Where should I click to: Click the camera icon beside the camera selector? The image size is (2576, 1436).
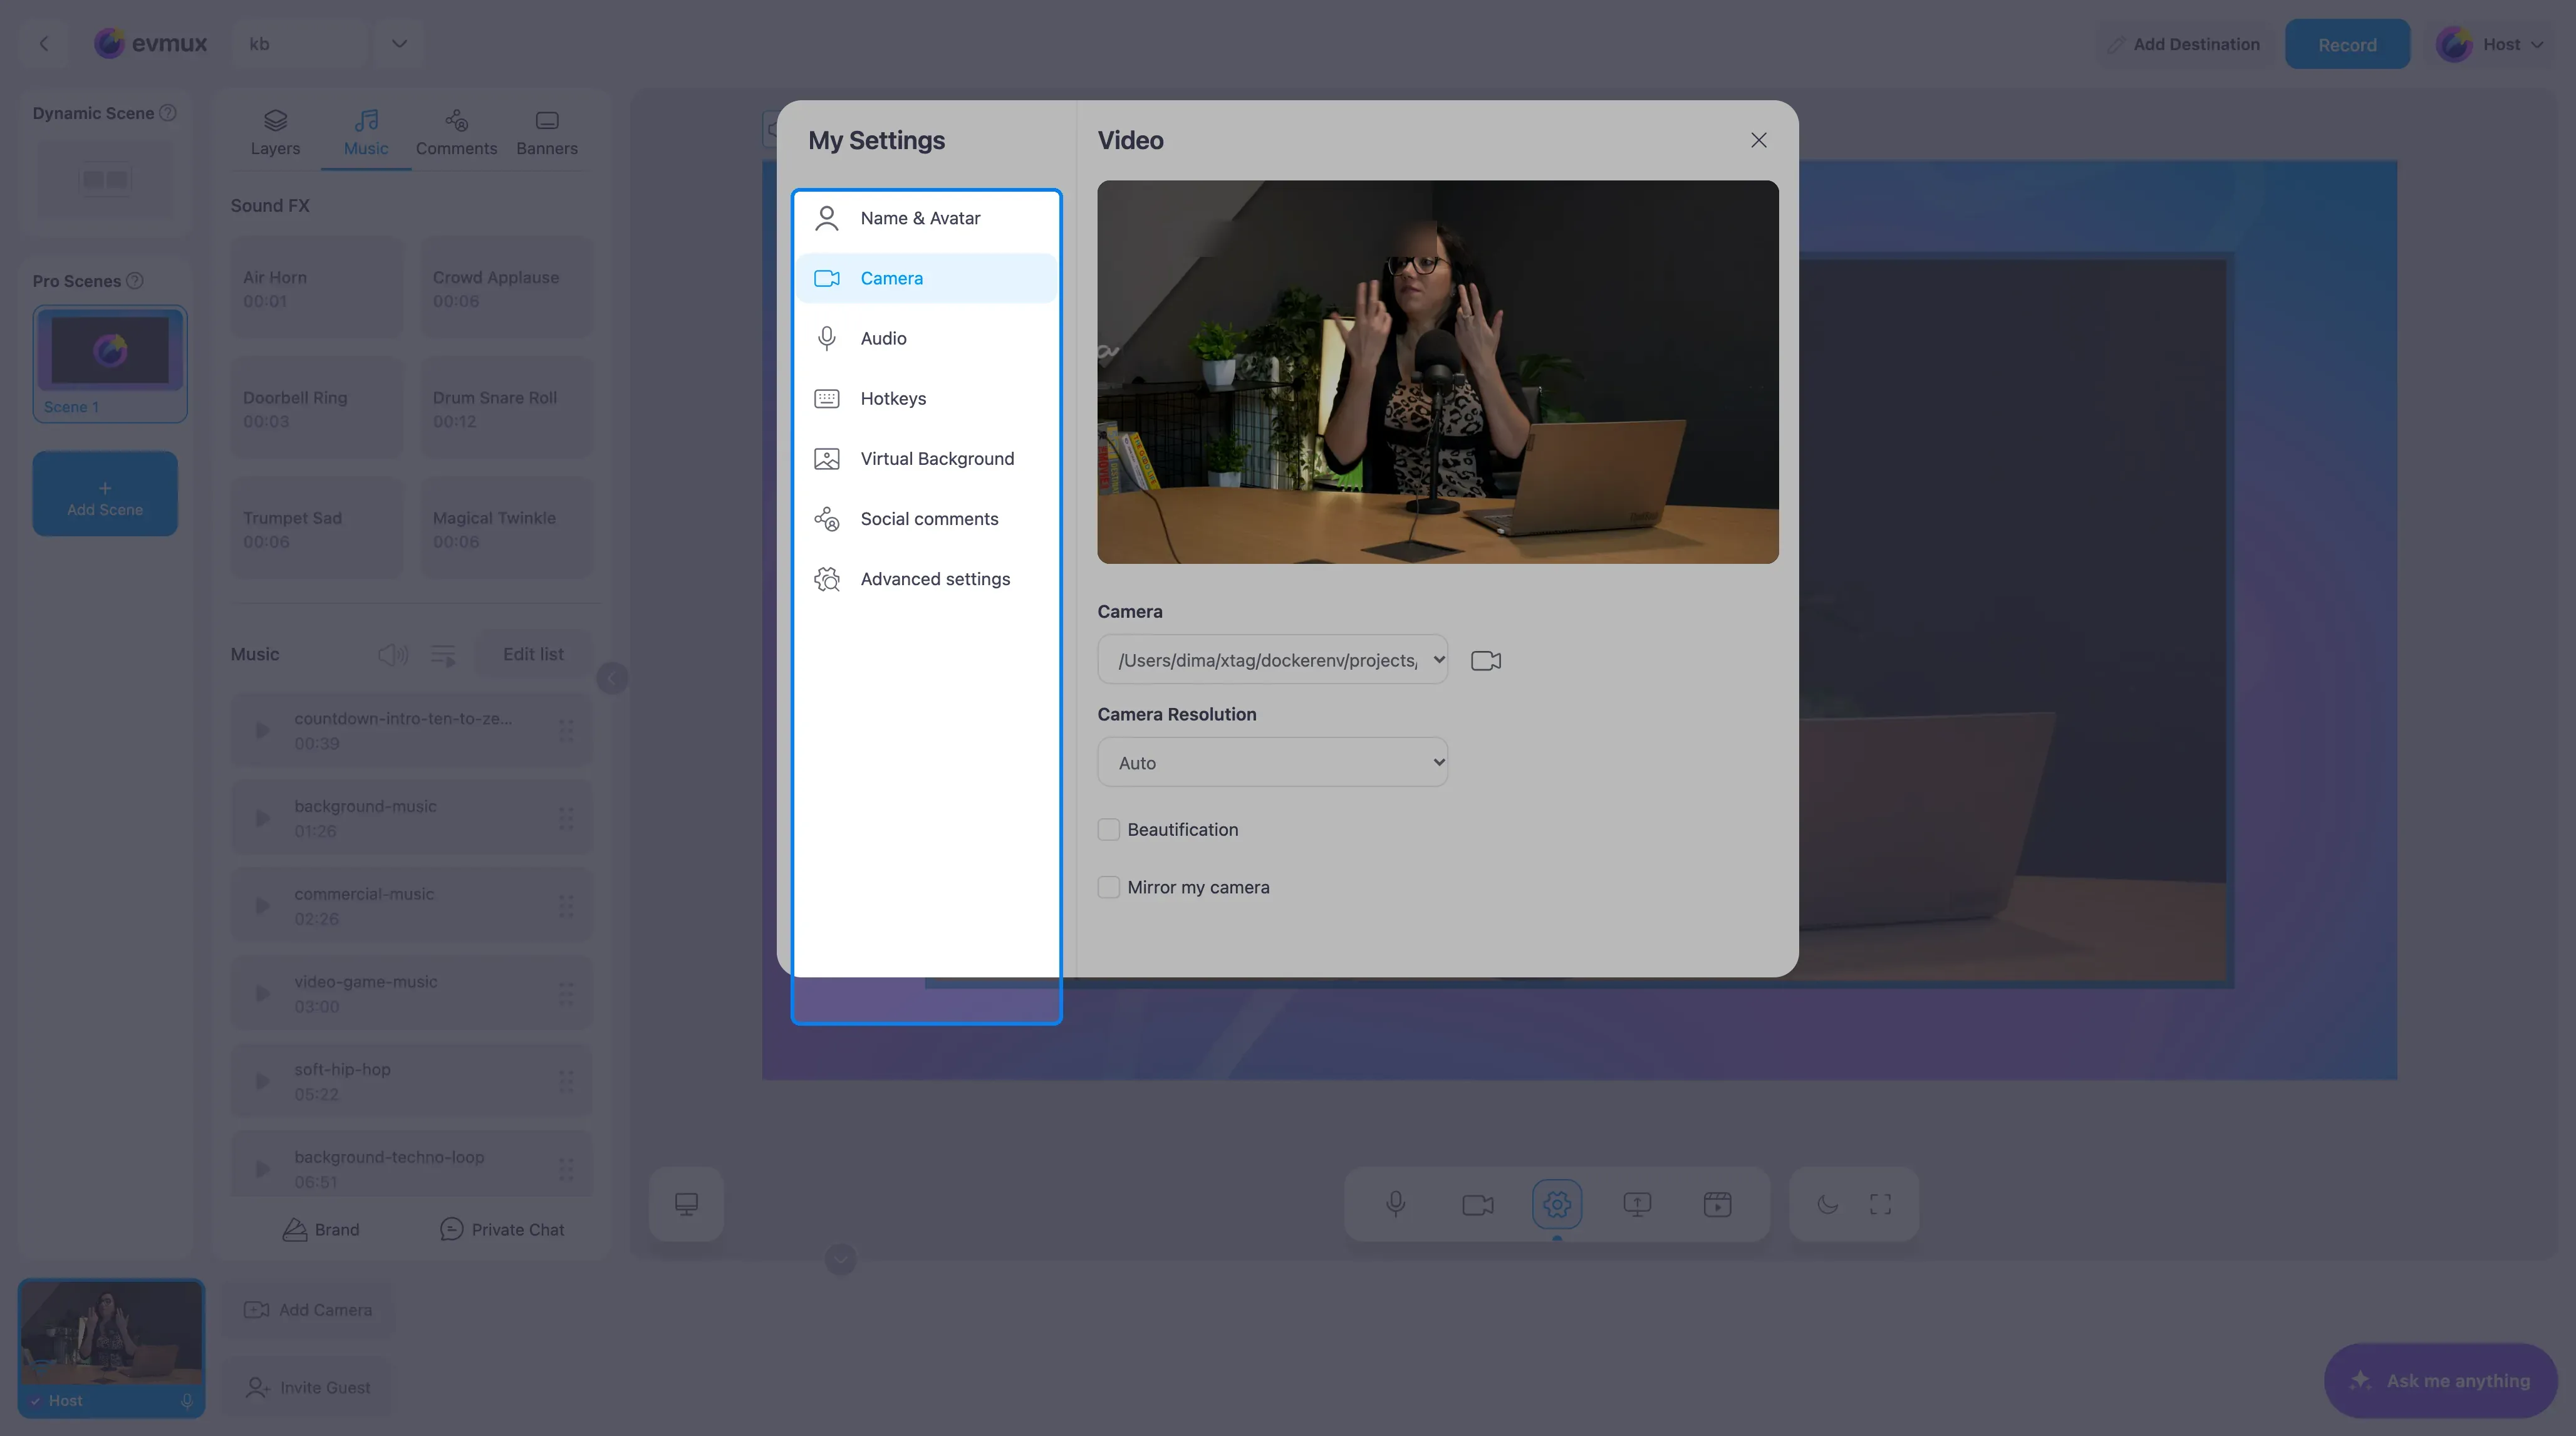1486,660
